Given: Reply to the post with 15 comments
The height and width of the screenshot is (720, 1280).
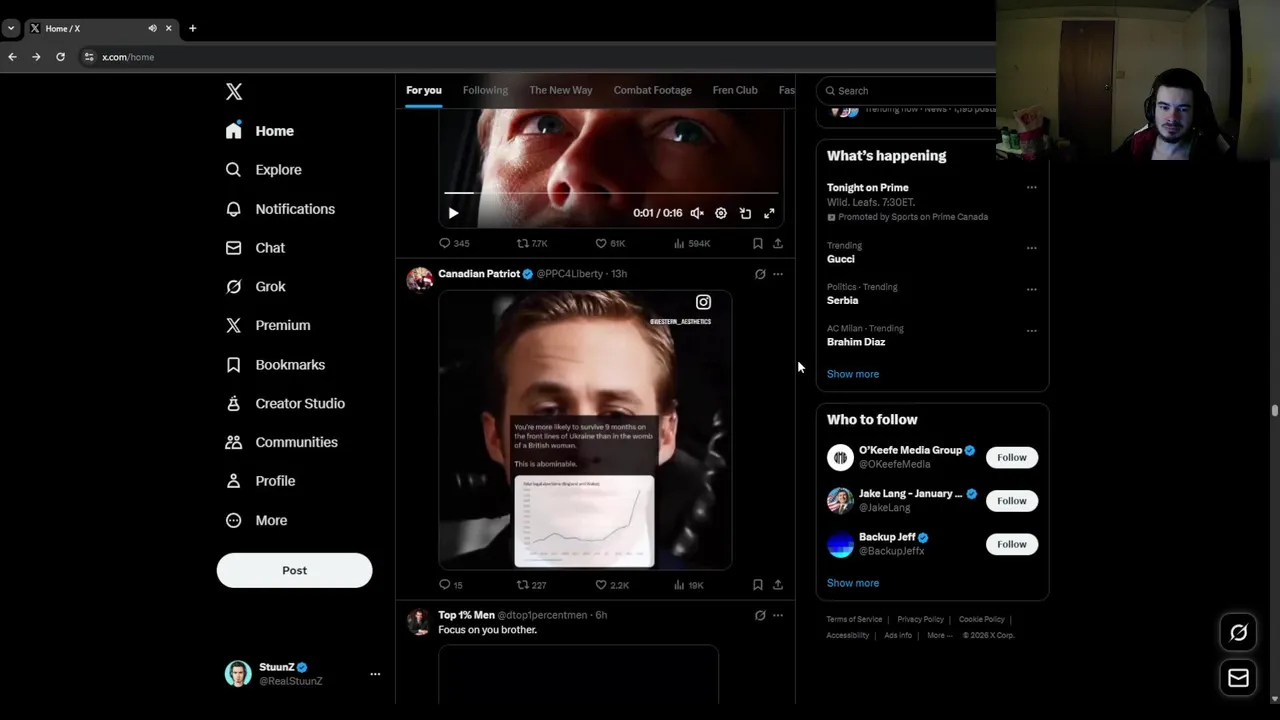Looking at the screenshot, I should [x=451, y=585].
